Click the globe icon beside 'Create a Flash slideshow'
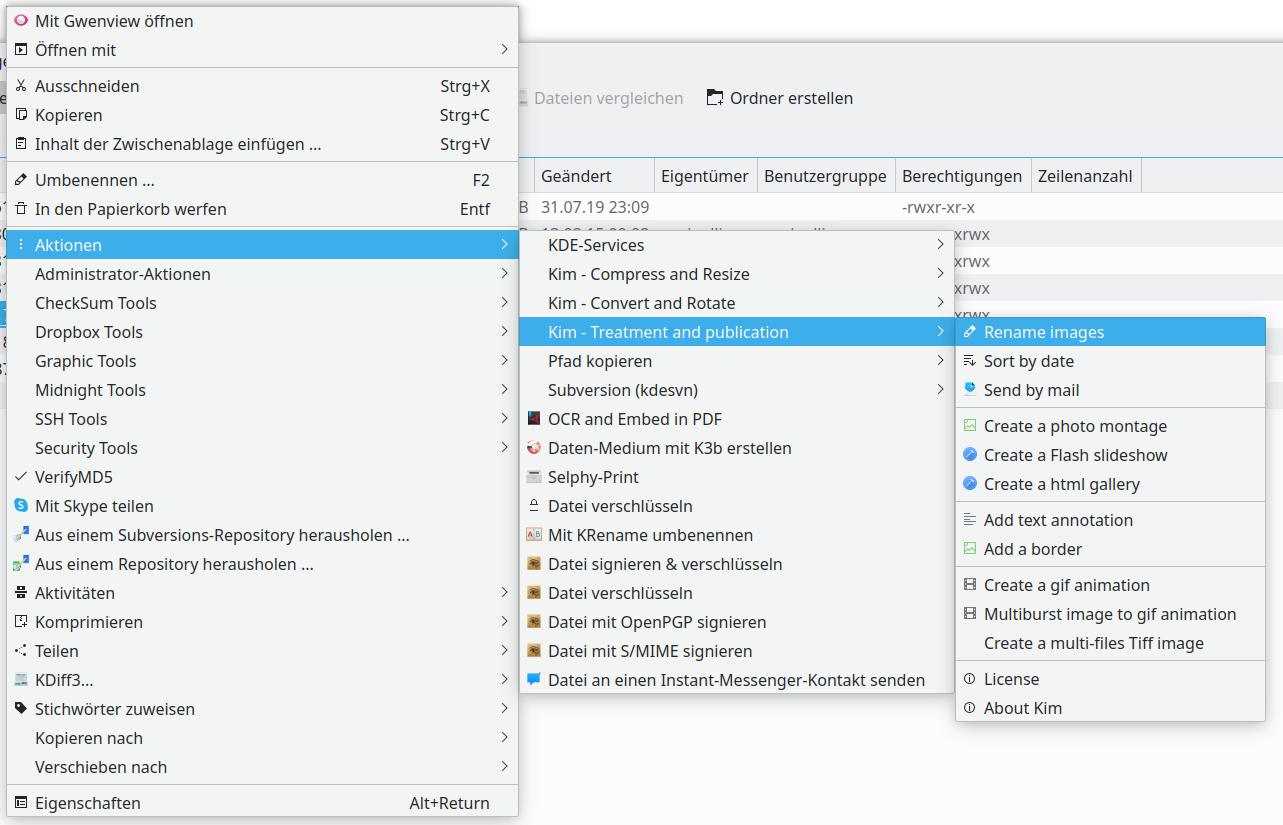Image resolution: width=1283 pixels, height=825 pixels. coord(969,455)
